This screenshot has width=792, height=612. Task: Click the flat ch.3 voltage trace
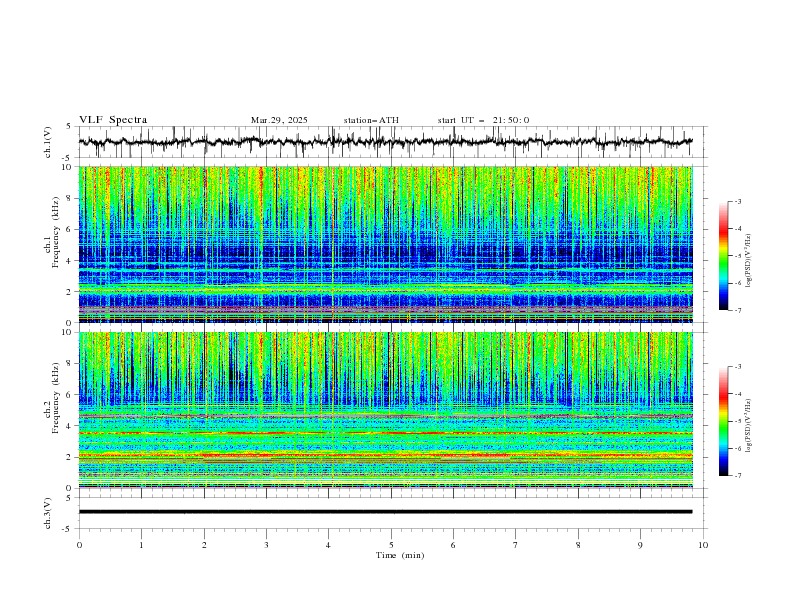tap(385, 512)
